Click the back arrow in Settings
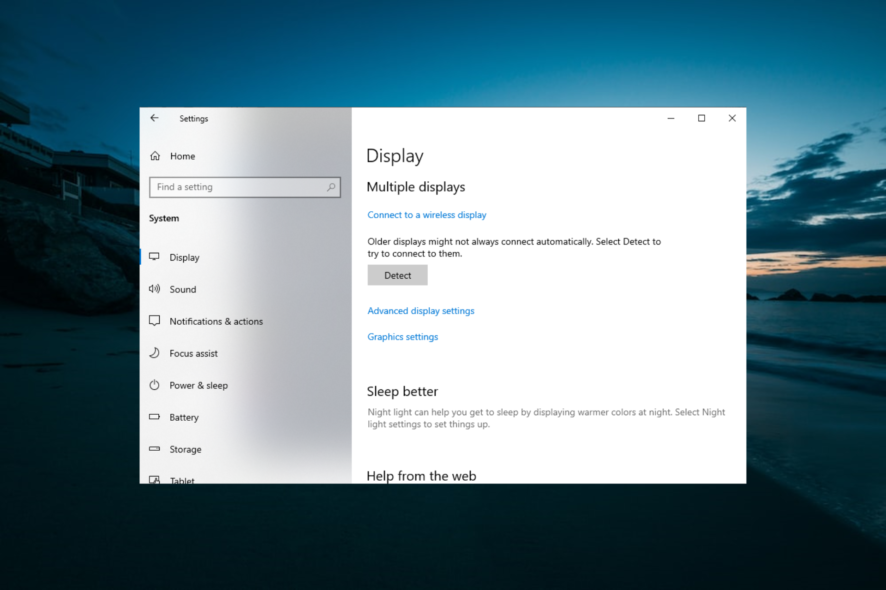The height and width of the screenshot is (590, 886). pos(154,118)
